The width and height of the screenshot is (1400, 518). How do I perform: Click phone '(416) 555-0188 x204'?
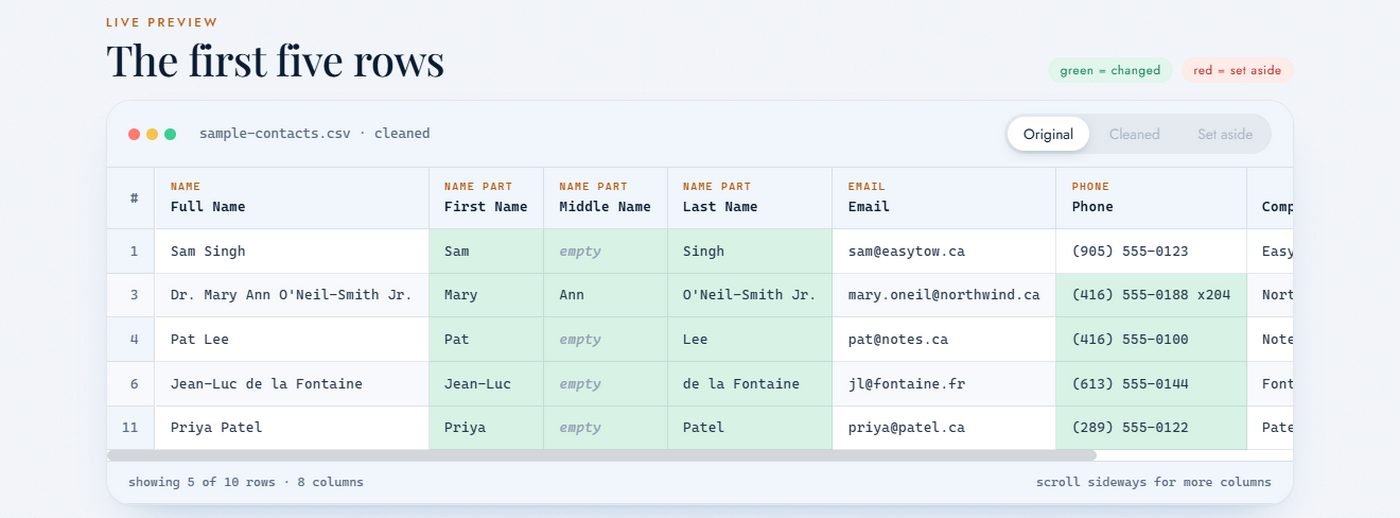pyautogui.click(x=1151, y=295)
